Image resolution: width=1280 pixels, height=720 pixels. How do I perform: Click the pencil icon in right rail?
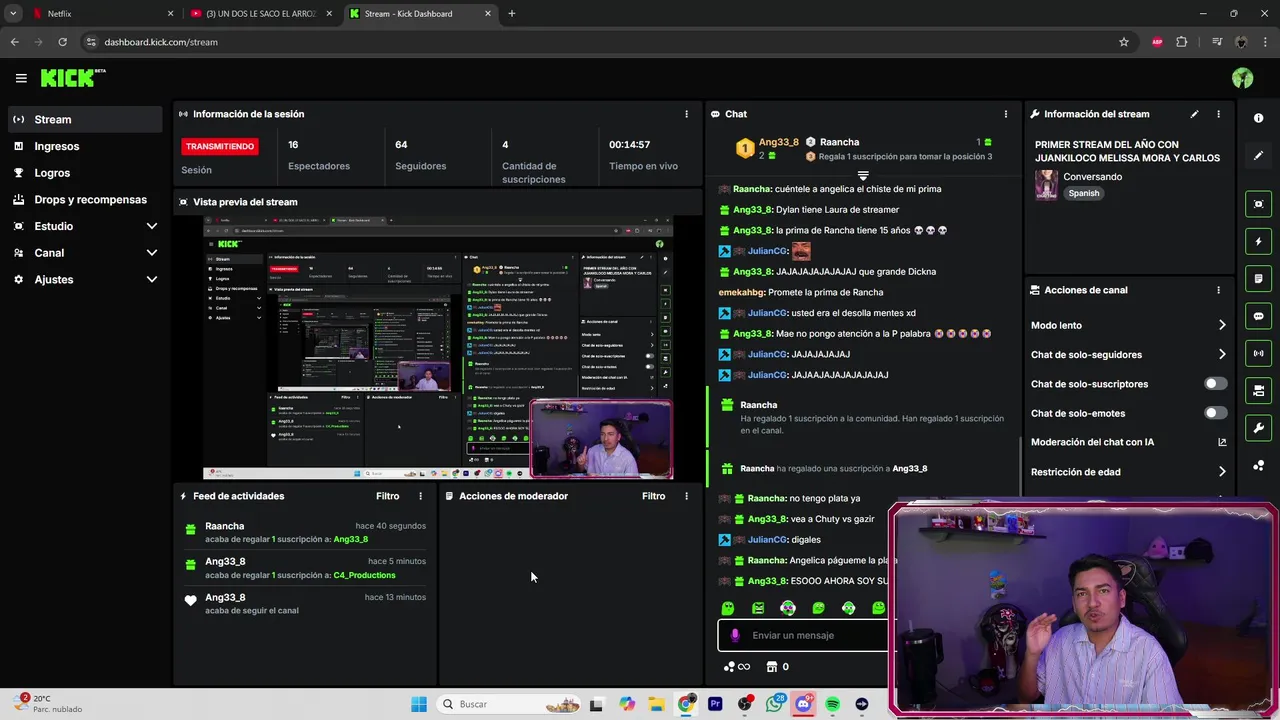pos(1258,155)
